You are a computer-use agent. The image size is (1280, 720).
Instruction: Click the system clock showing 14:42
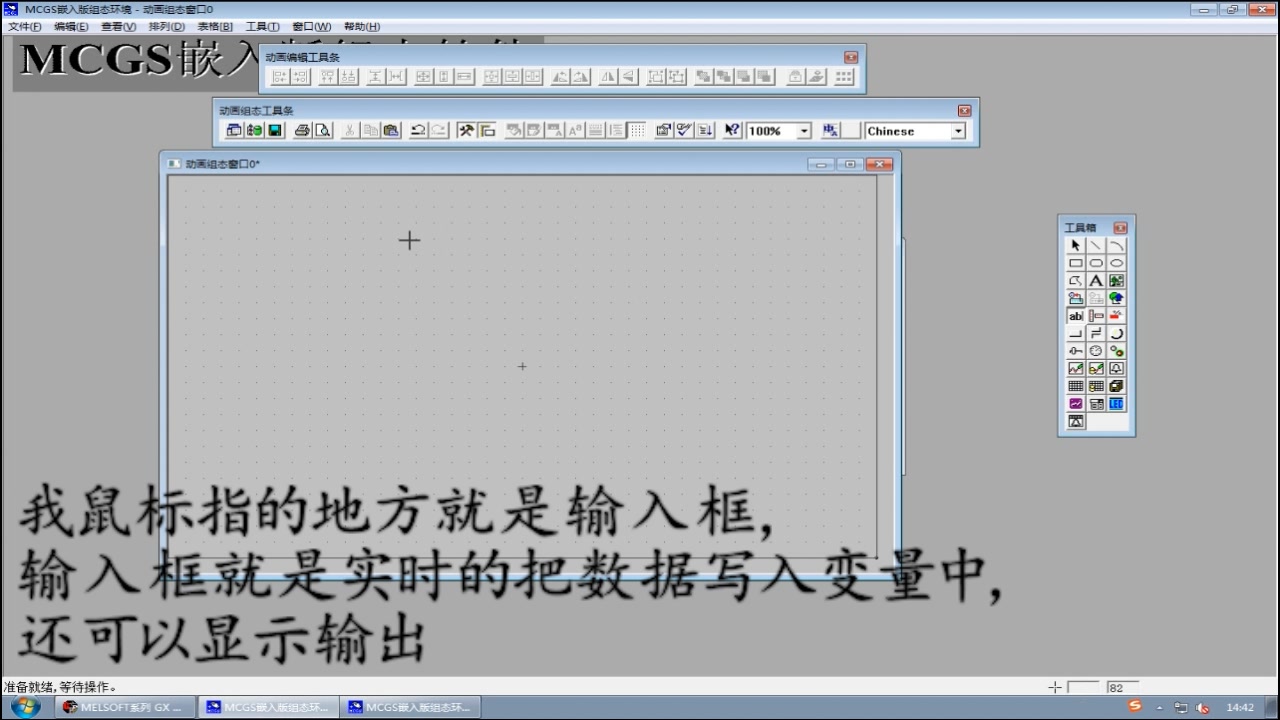(1240, 707)
